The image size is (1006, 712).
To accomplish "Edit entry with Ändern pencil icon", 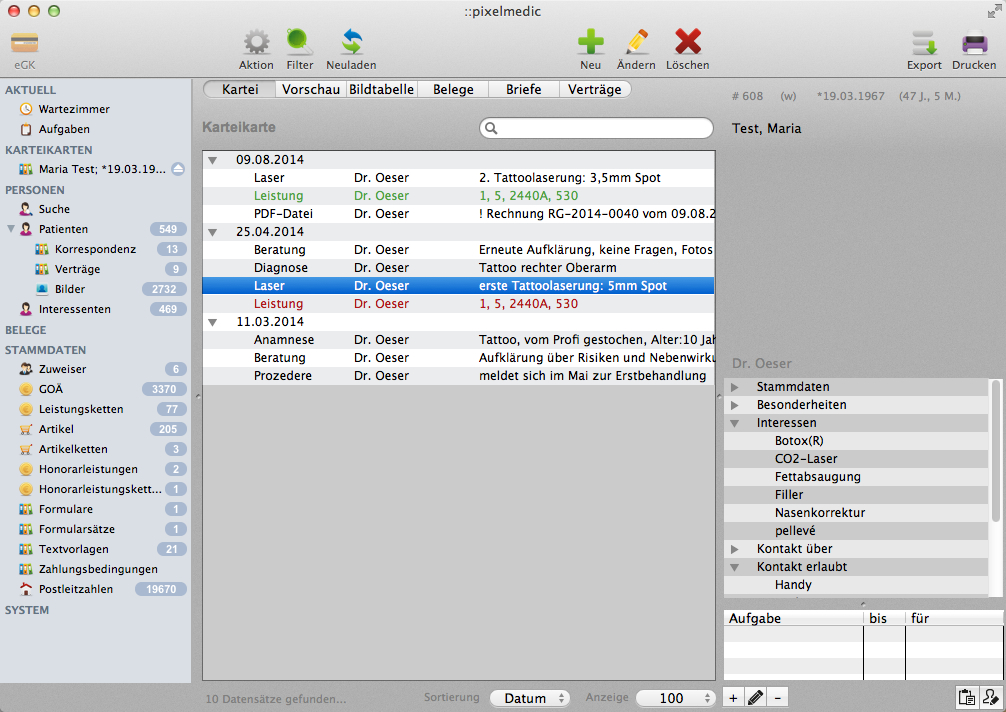I will tap(636, 42).
